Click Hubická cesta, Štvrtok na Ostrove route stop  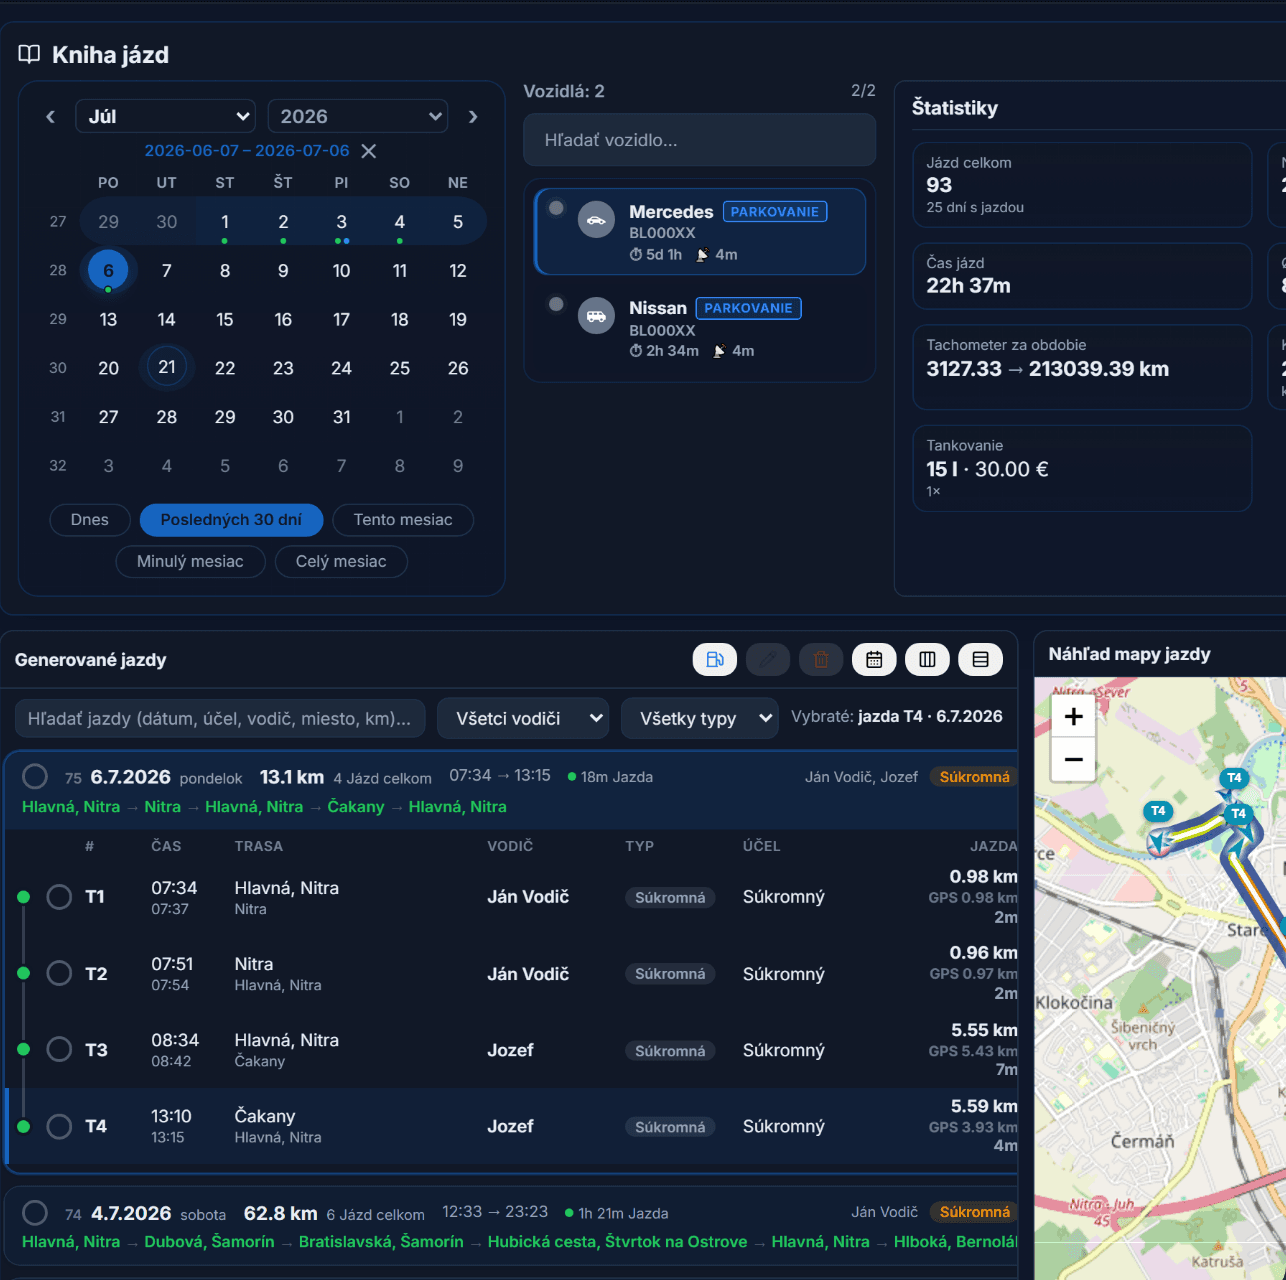tap(617, 1242)
